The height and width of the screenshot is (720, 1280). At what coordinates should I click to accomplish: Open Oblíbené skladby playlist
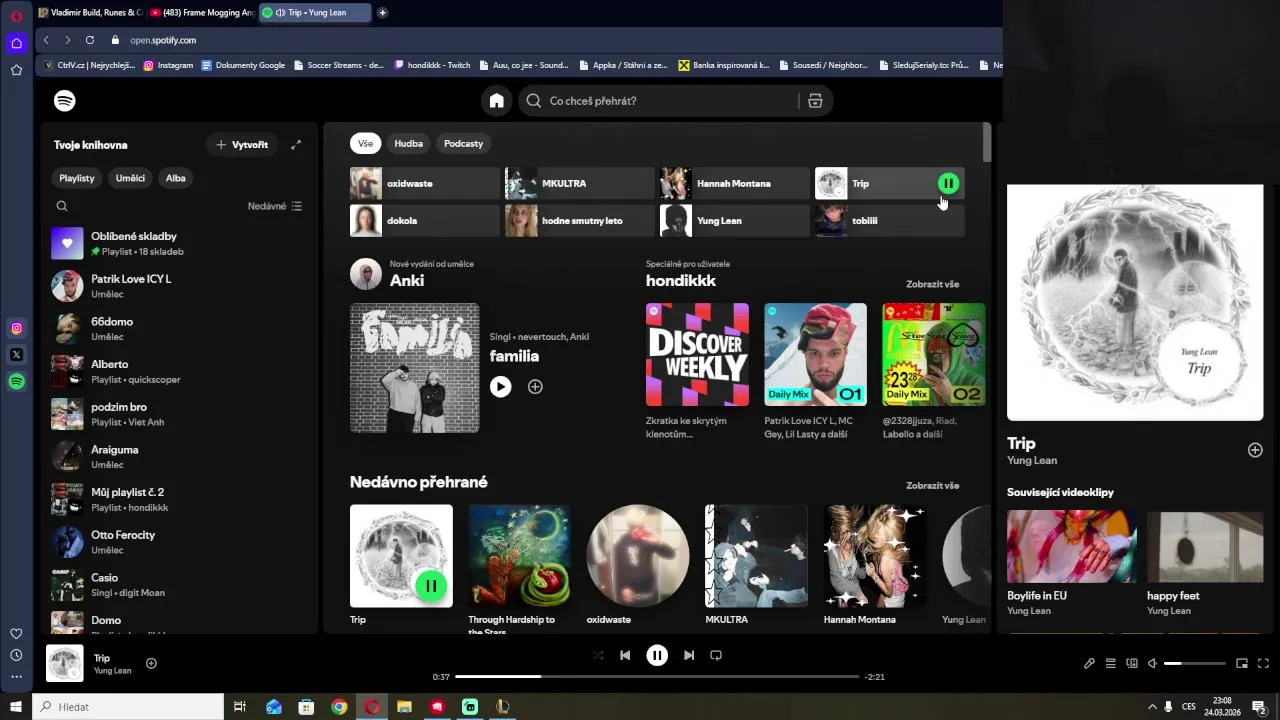pos(180,243)
